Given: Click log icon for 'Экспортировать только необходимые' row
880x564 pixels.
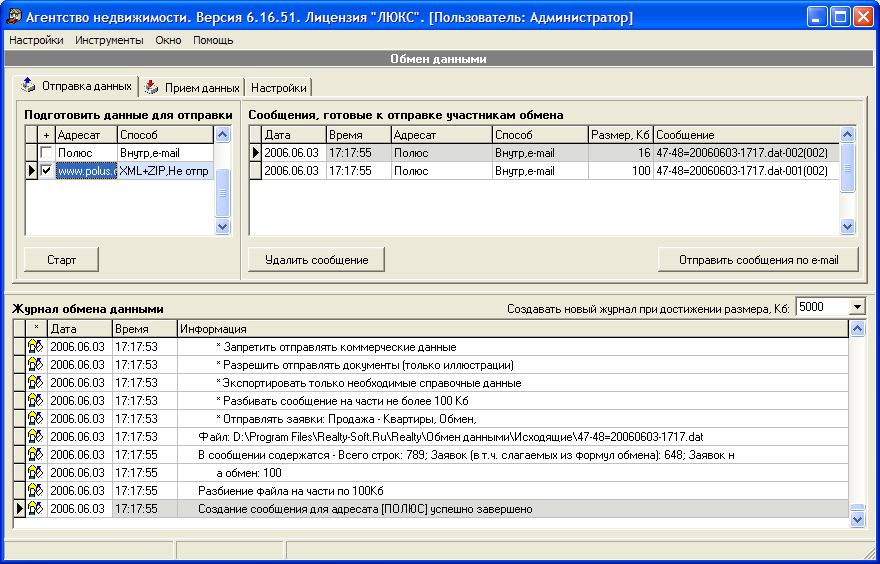Looking at the screenshot, I should [x=35, y=383].
